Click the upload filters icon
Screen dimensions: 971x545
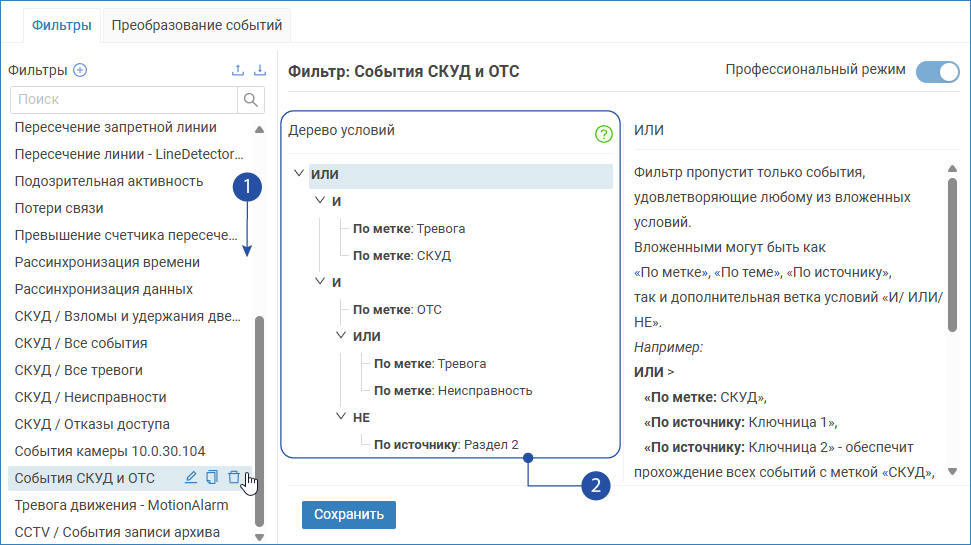tap(237, 70)
